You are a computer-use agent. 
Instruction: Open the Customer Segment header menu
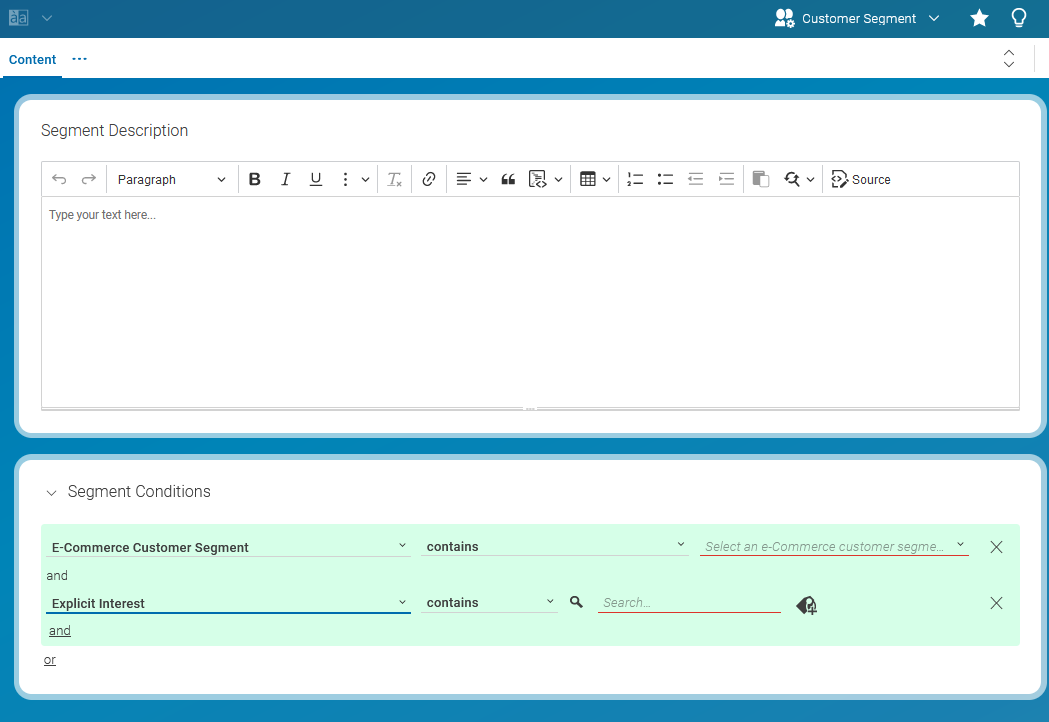coord(933,18)
